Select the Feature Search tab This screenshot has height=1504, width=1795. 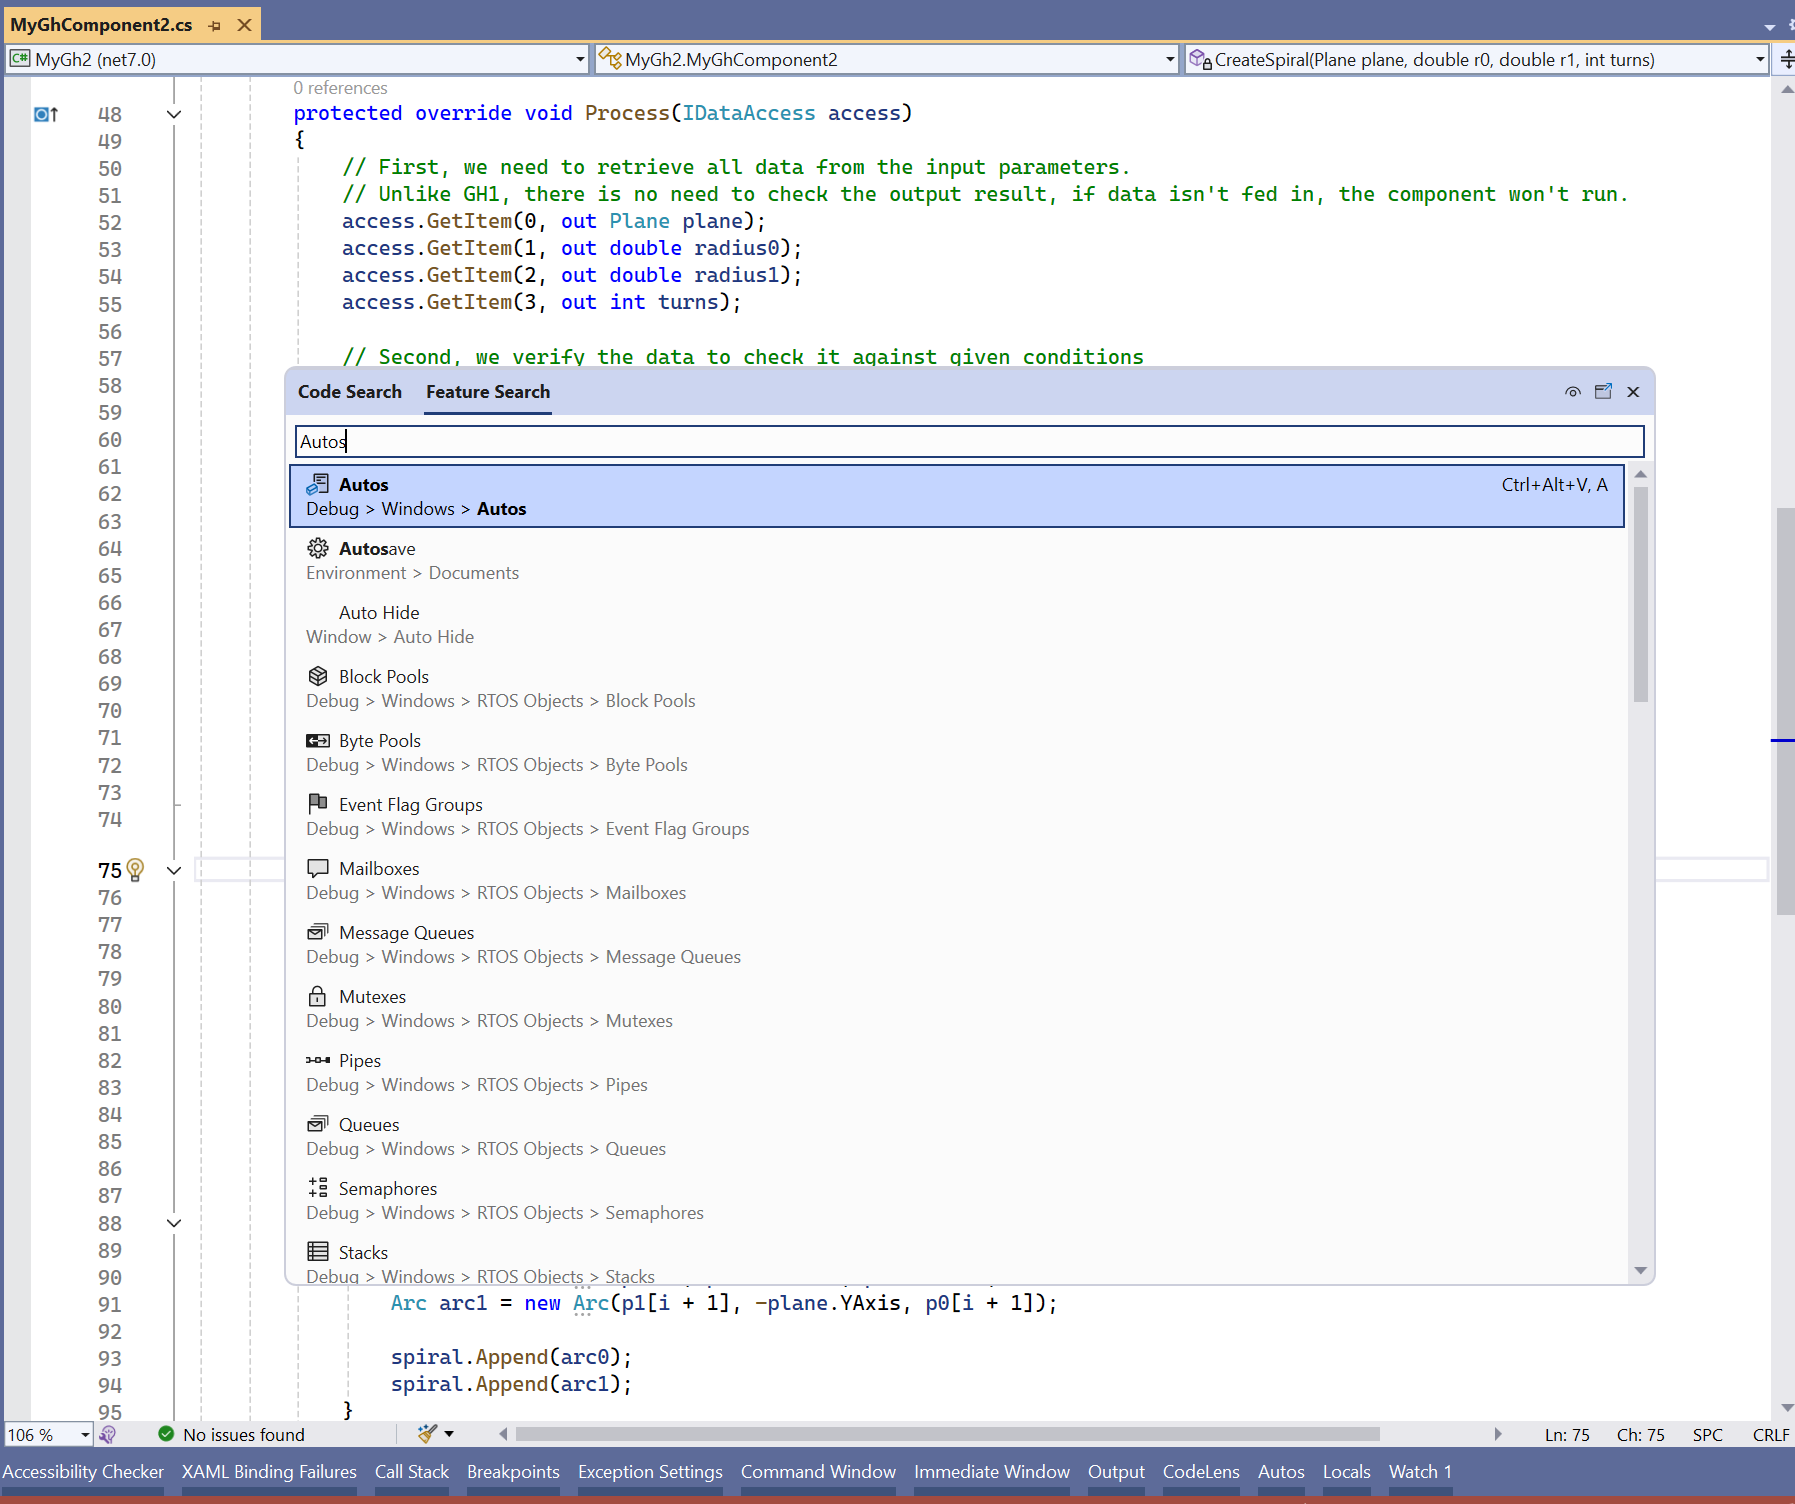[488, 392]
